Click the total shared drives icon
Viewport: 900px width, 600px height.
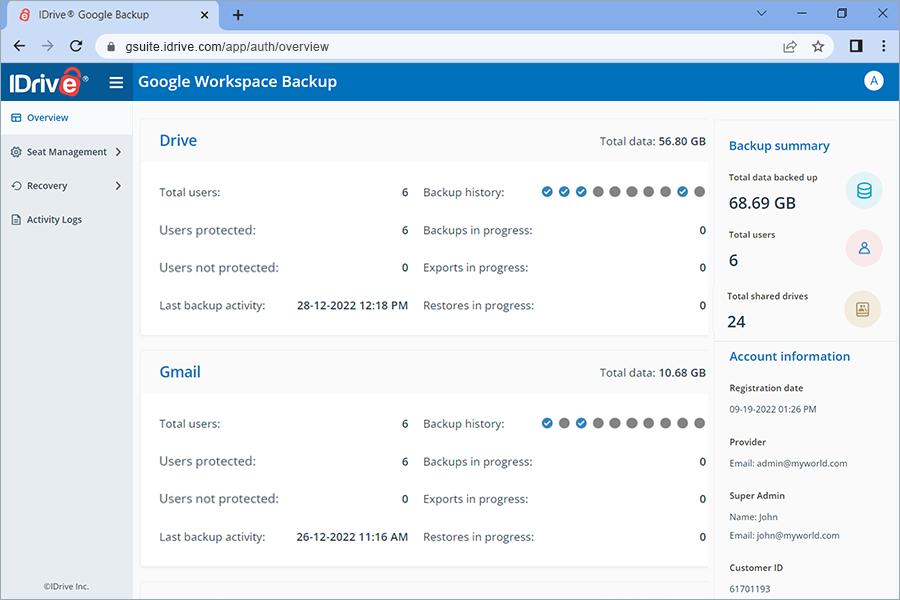pos(863,309)
